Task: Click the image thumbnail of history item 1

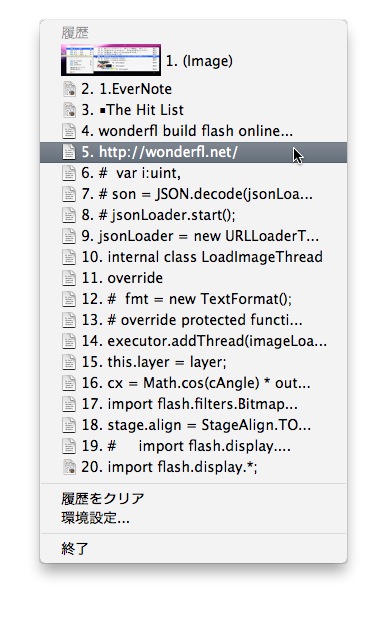Action: [111, 60]
